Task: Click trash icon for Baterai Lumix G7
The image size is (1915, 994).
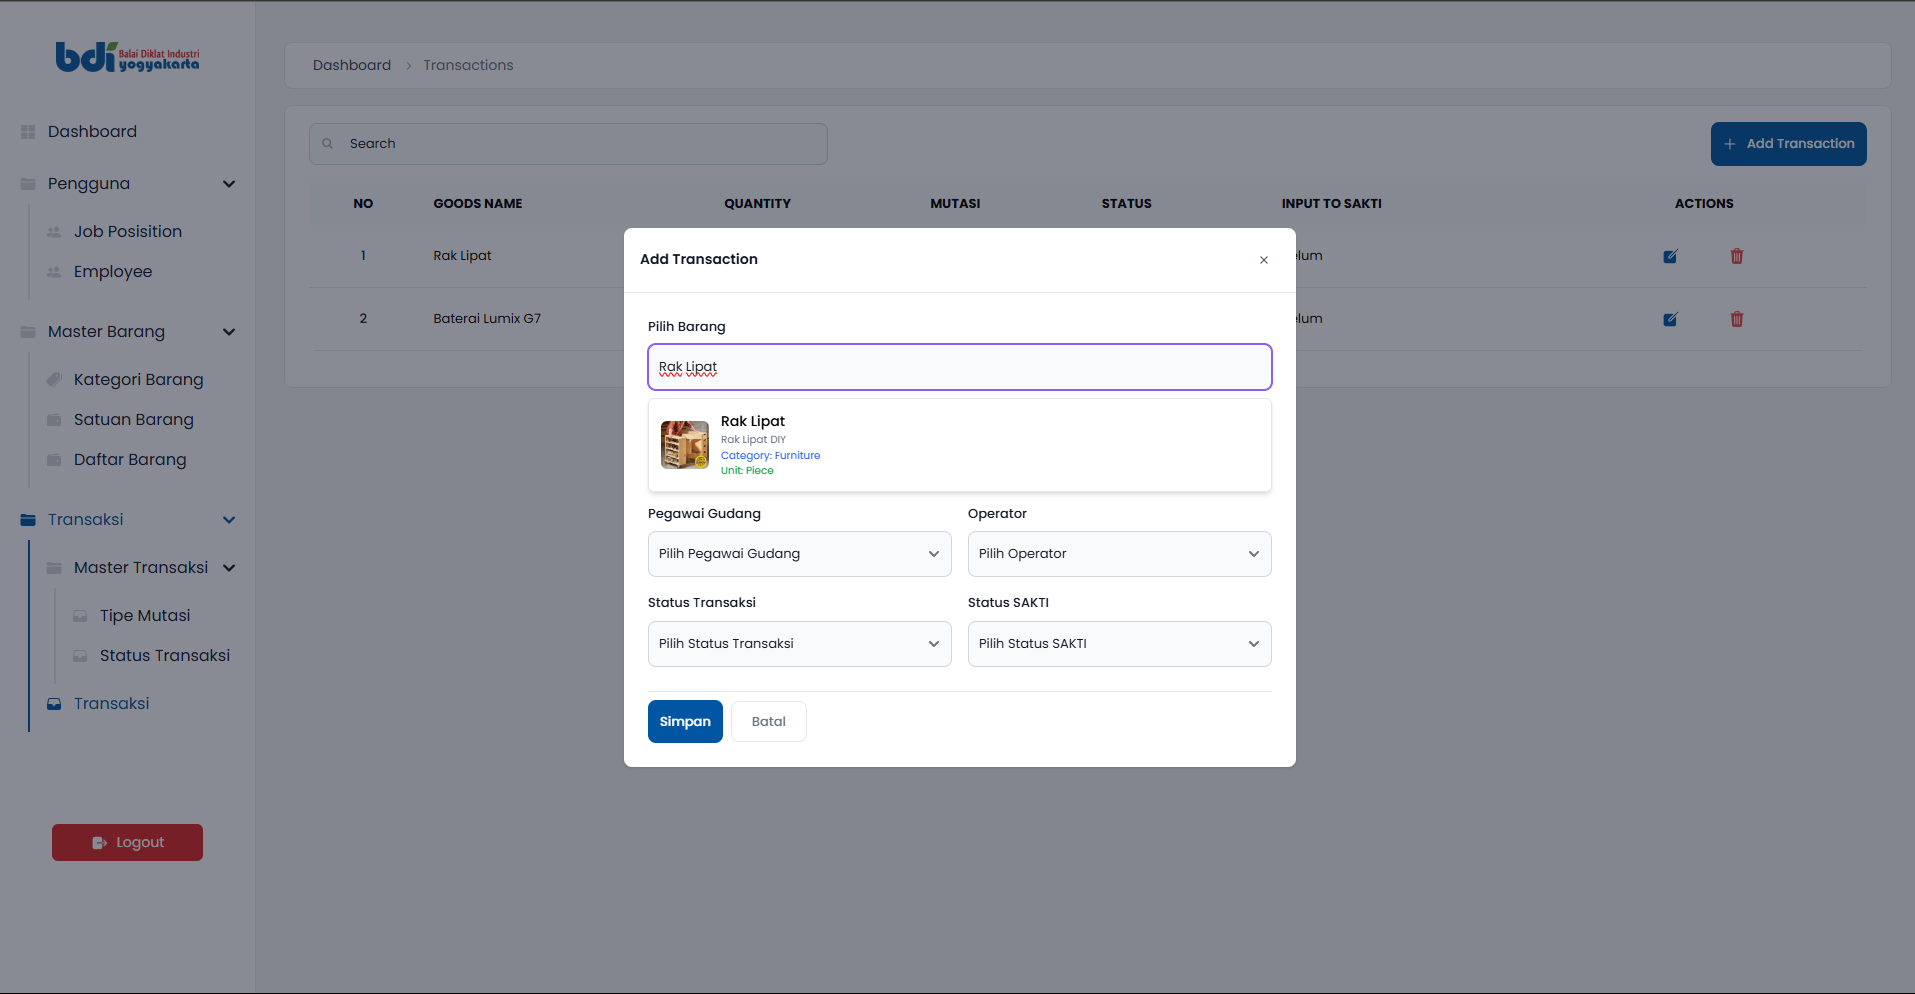Action: pos(1737,319)
